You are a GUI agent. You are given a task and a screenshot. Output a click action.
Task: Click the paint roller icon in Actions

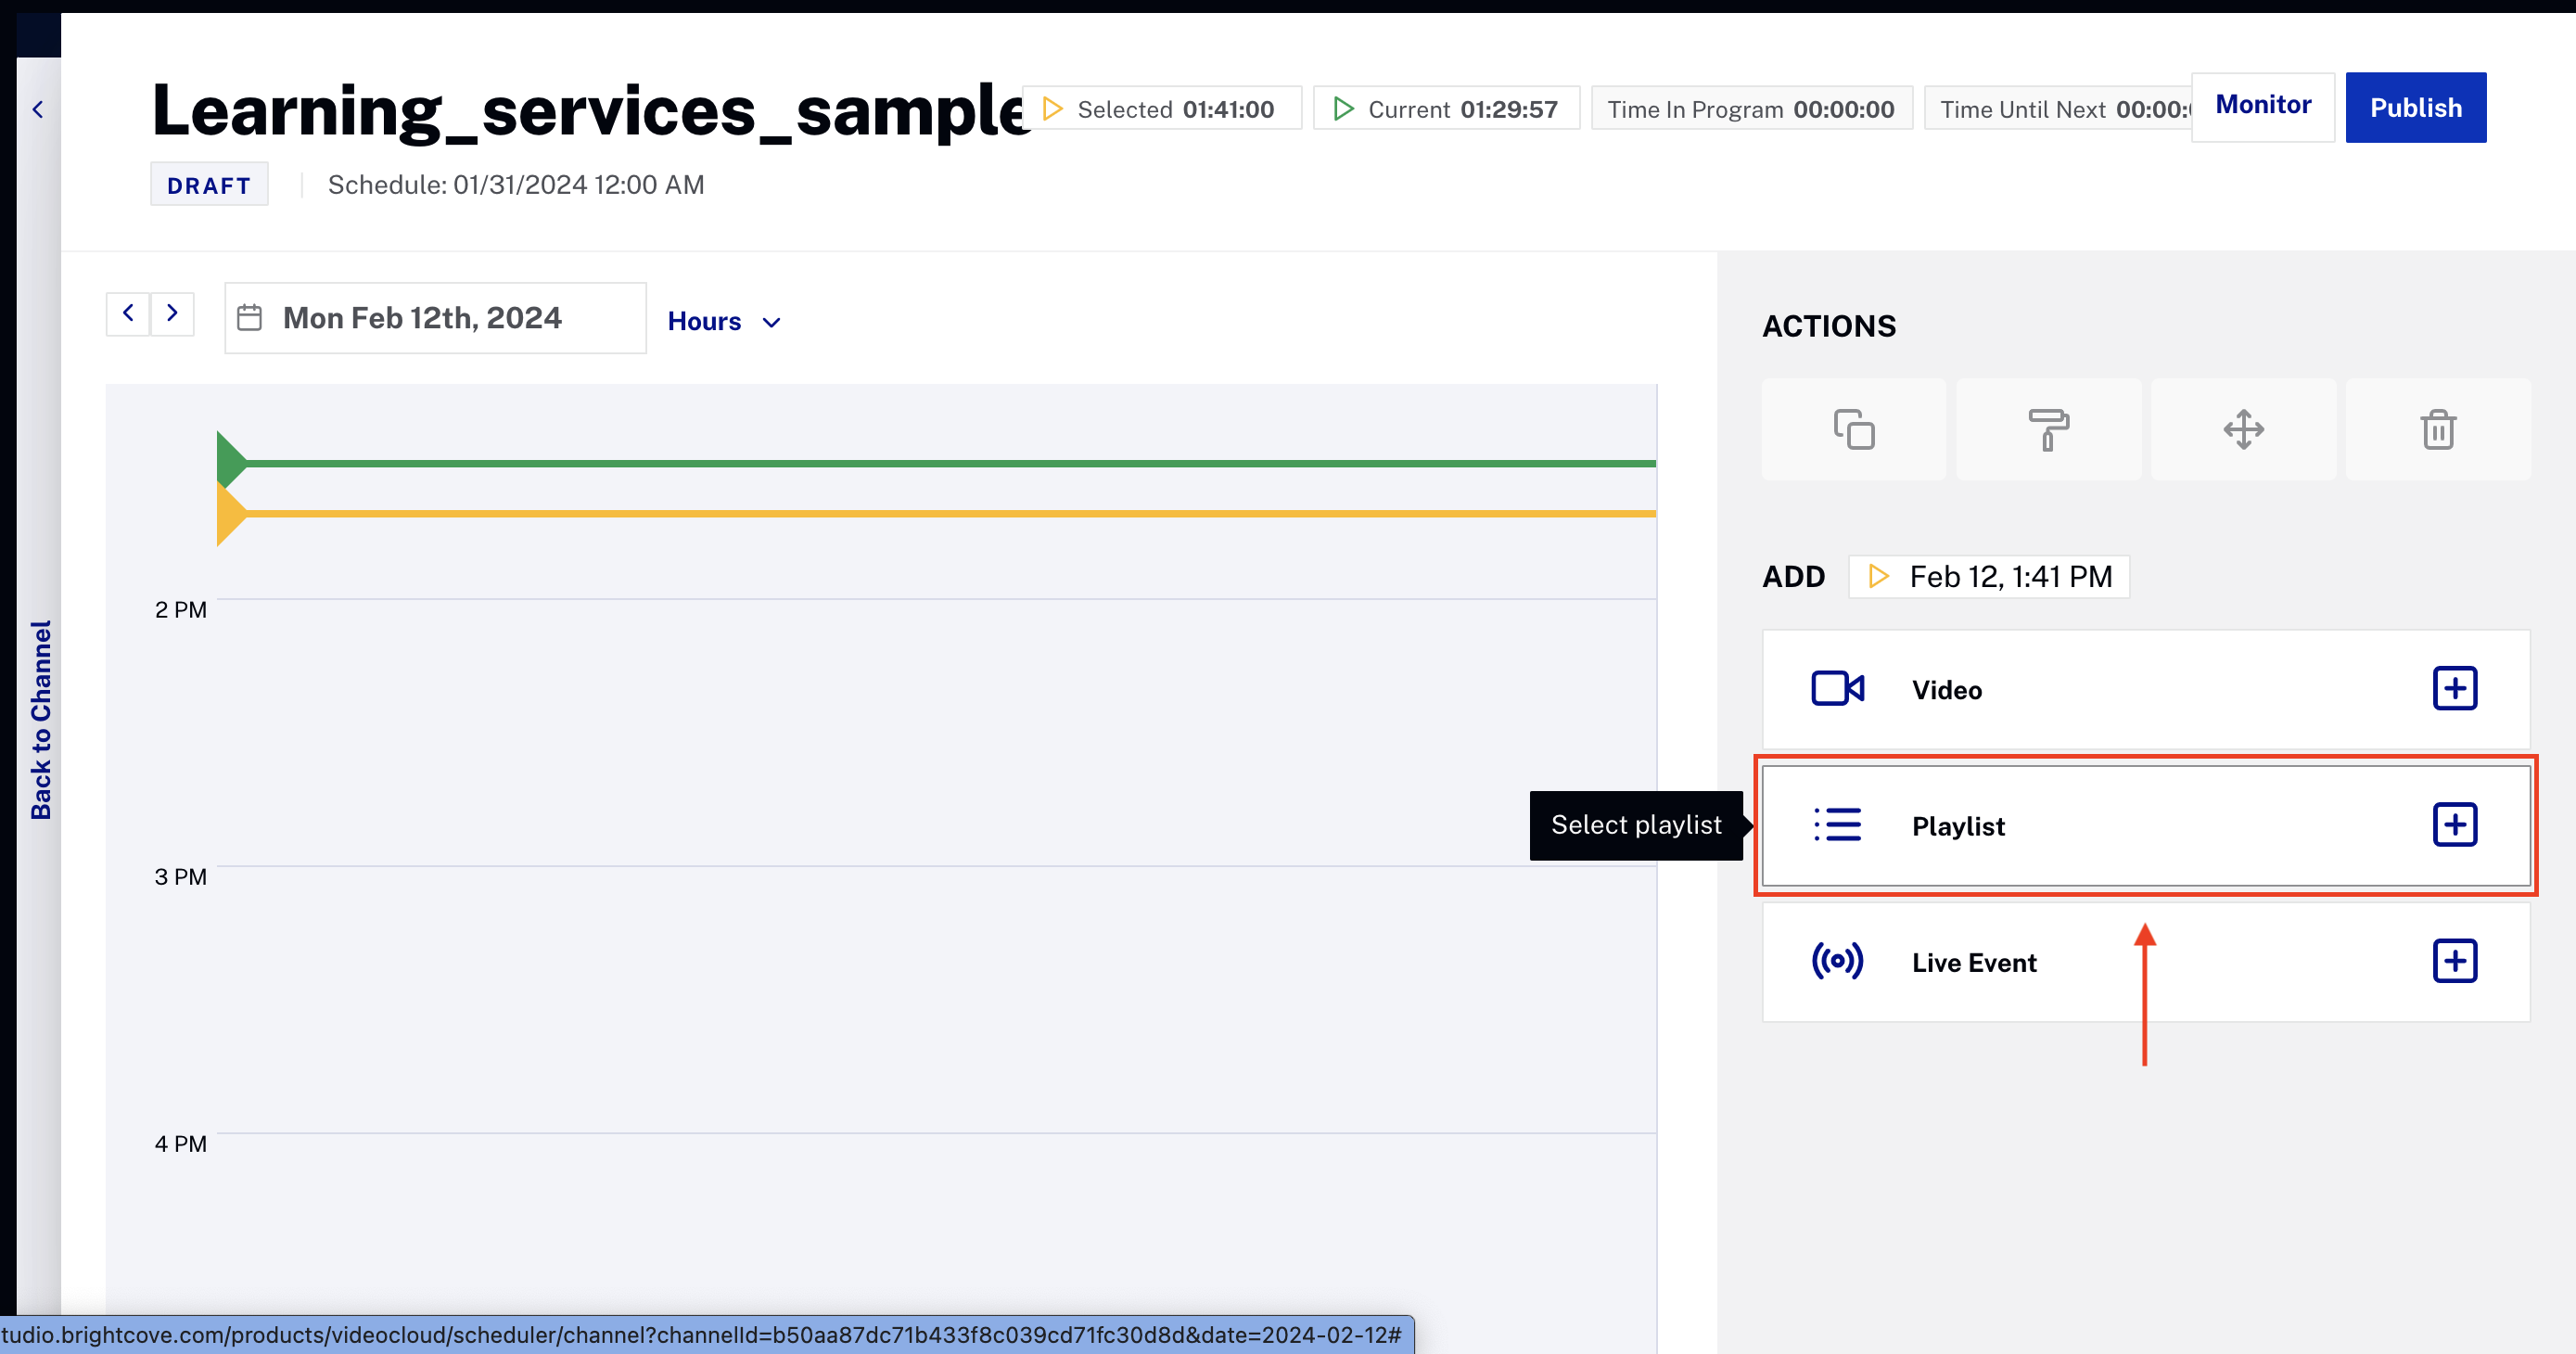tap(2047, 430)
